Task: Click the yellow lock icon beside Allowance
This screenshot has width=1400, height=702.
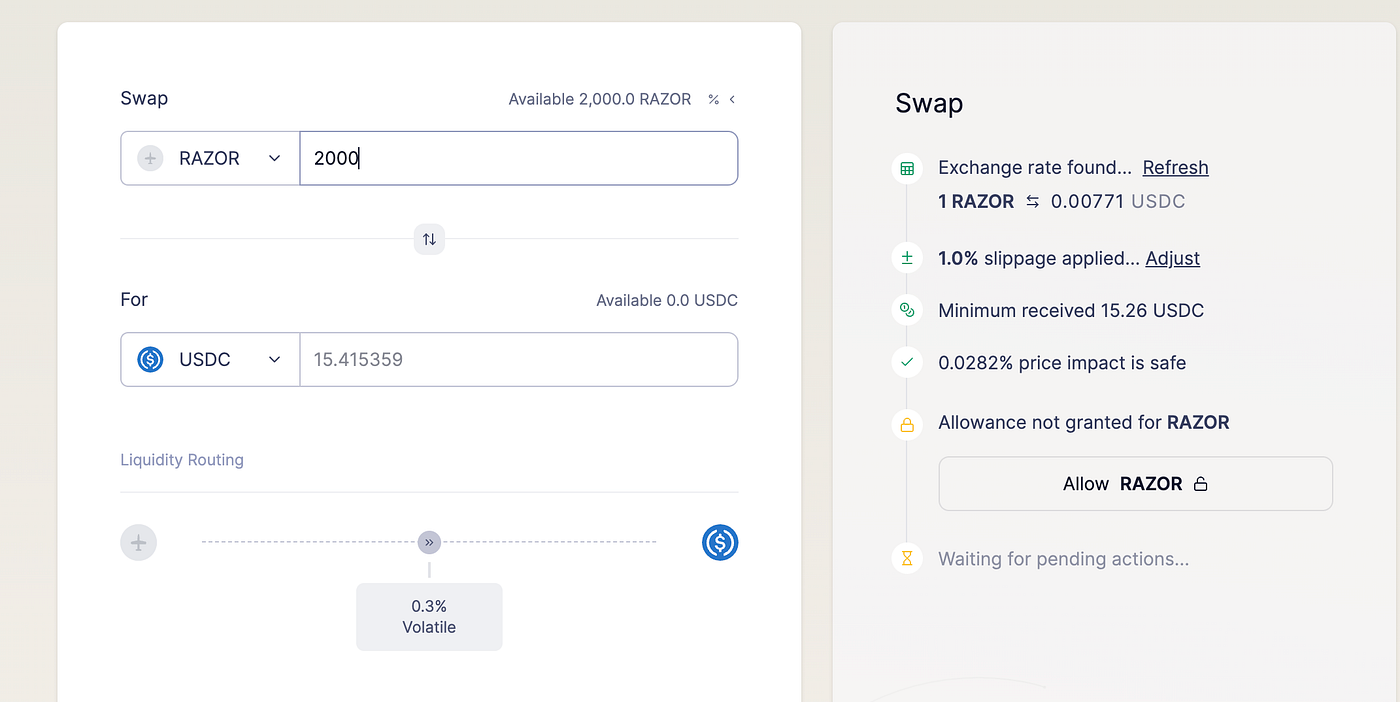Action: click(x=907, y=424)
